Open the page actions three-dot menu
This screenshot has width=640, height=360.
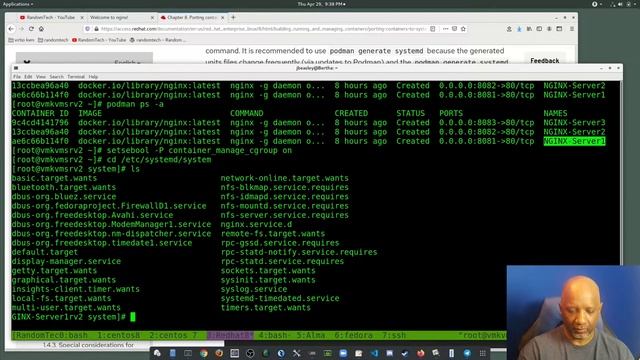(x=445, y=29)
